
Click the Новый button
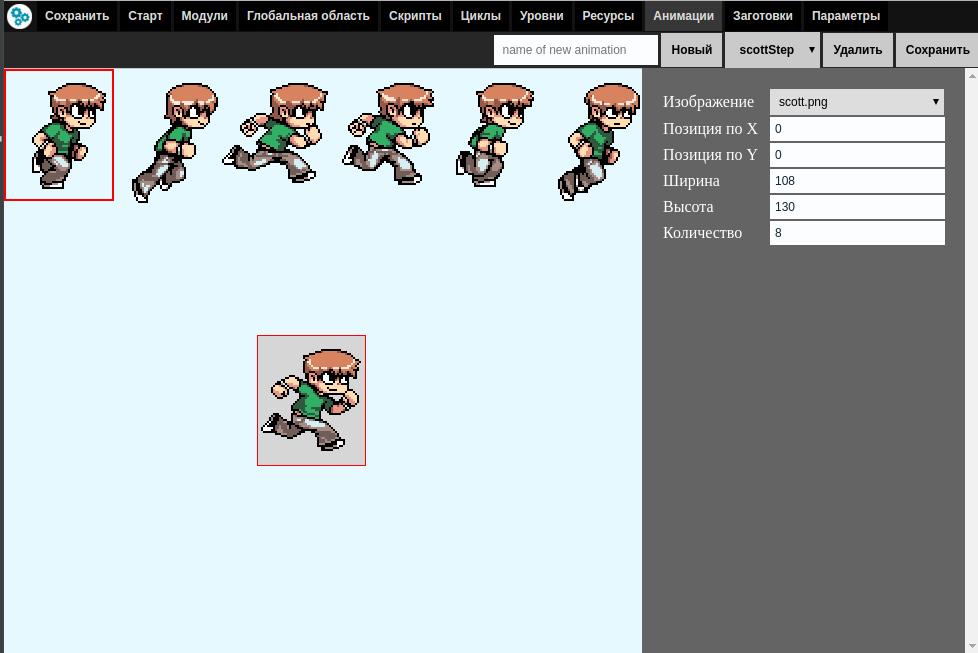point(691,50)
